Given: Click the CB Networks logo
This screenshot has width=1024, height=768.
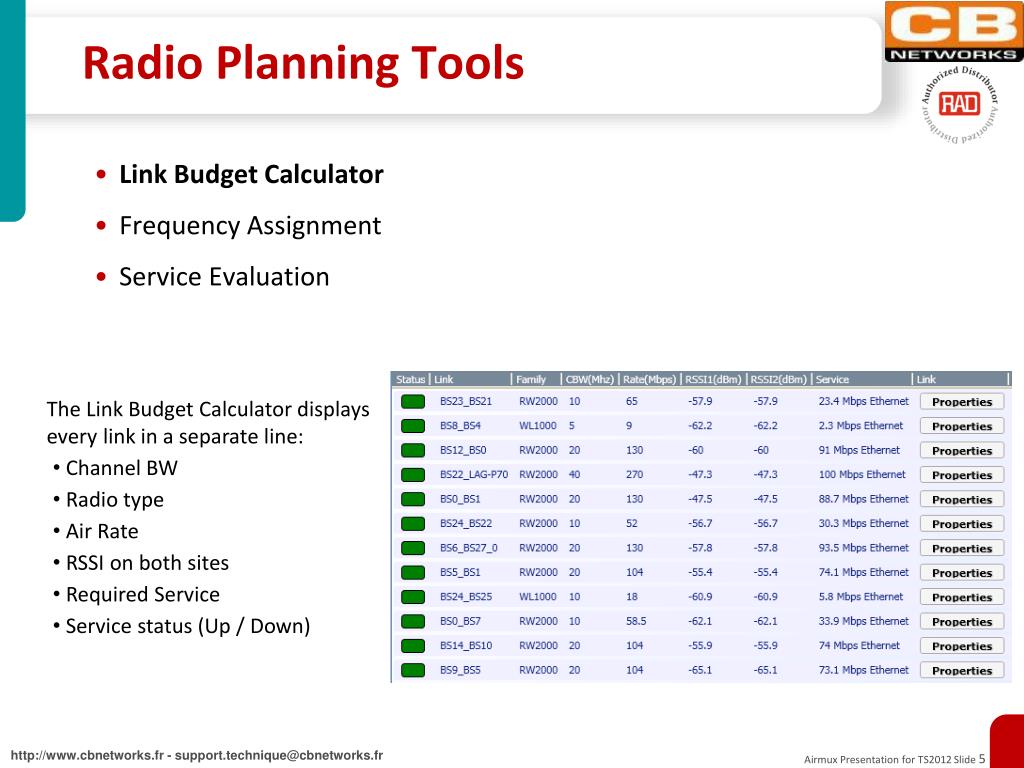Looking at the screenshot, I should 954,31.
